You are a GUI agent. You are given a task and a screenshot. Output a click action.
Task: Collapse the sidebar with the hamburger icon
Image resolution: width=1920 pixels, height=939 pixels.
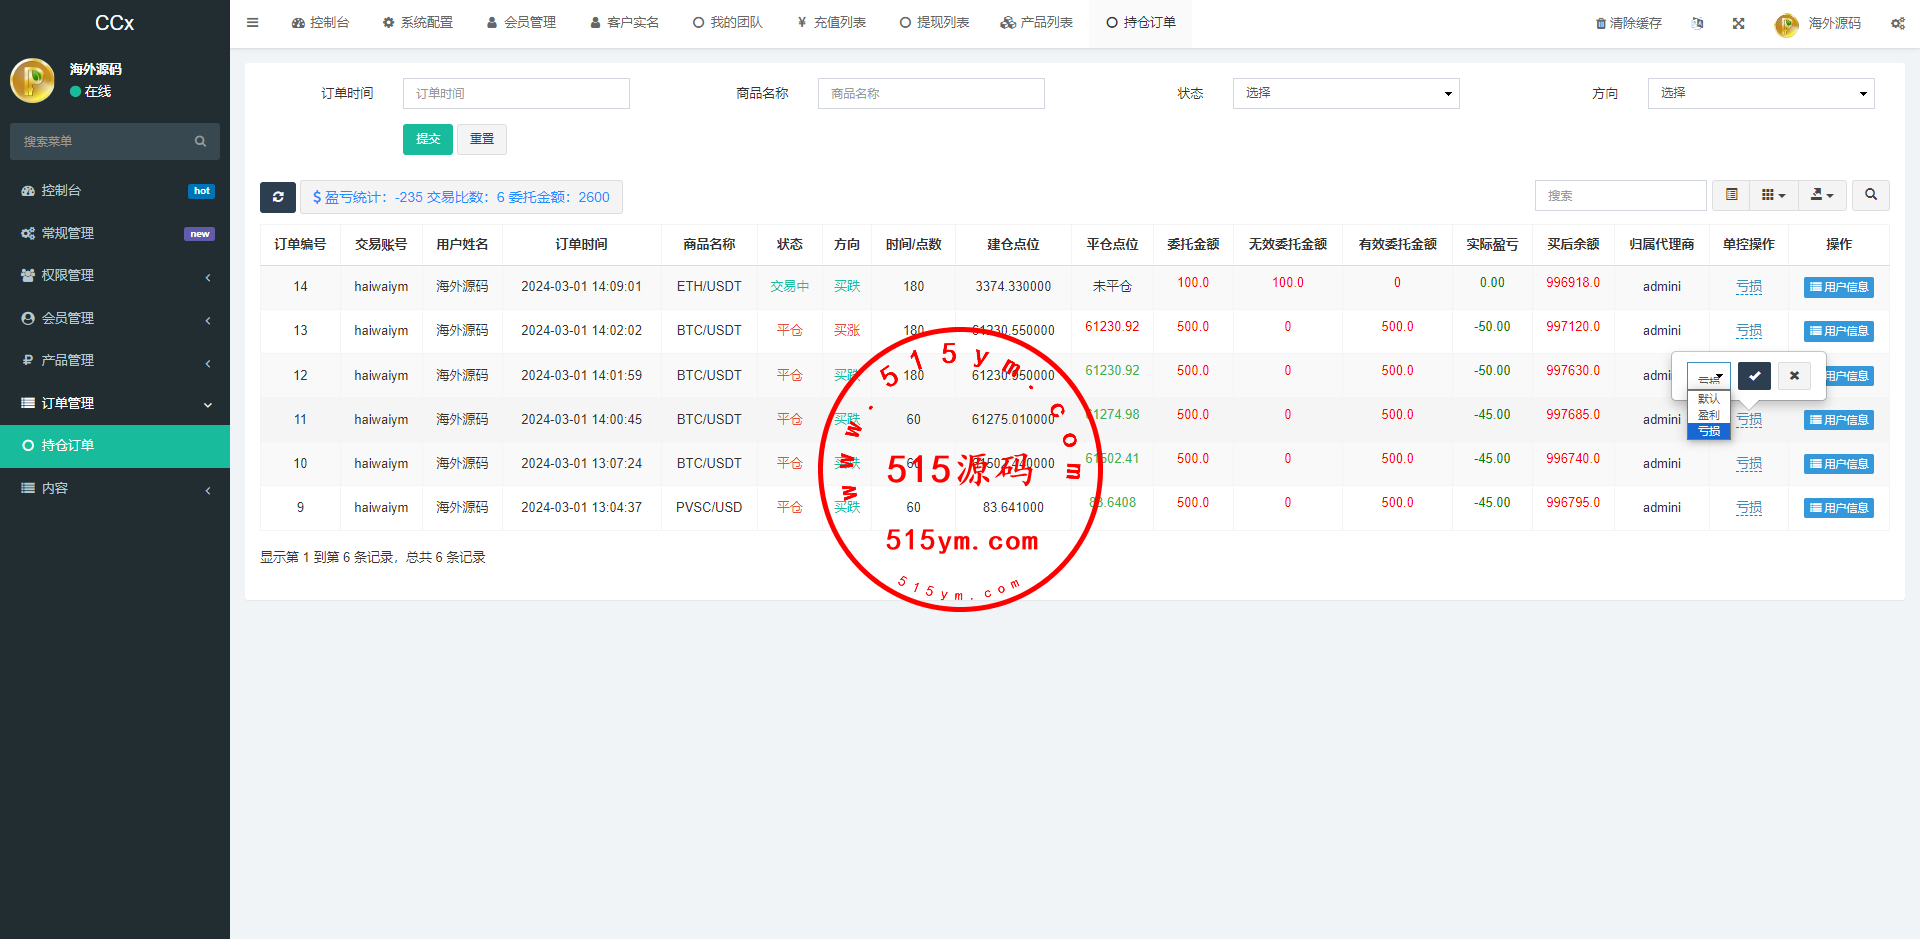pos(253,23)
